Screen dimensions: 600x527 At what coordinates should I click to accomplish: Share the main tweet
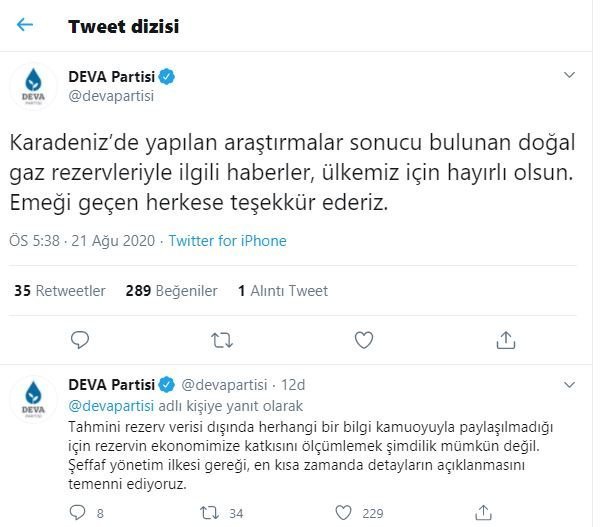[x=508, y=342]
